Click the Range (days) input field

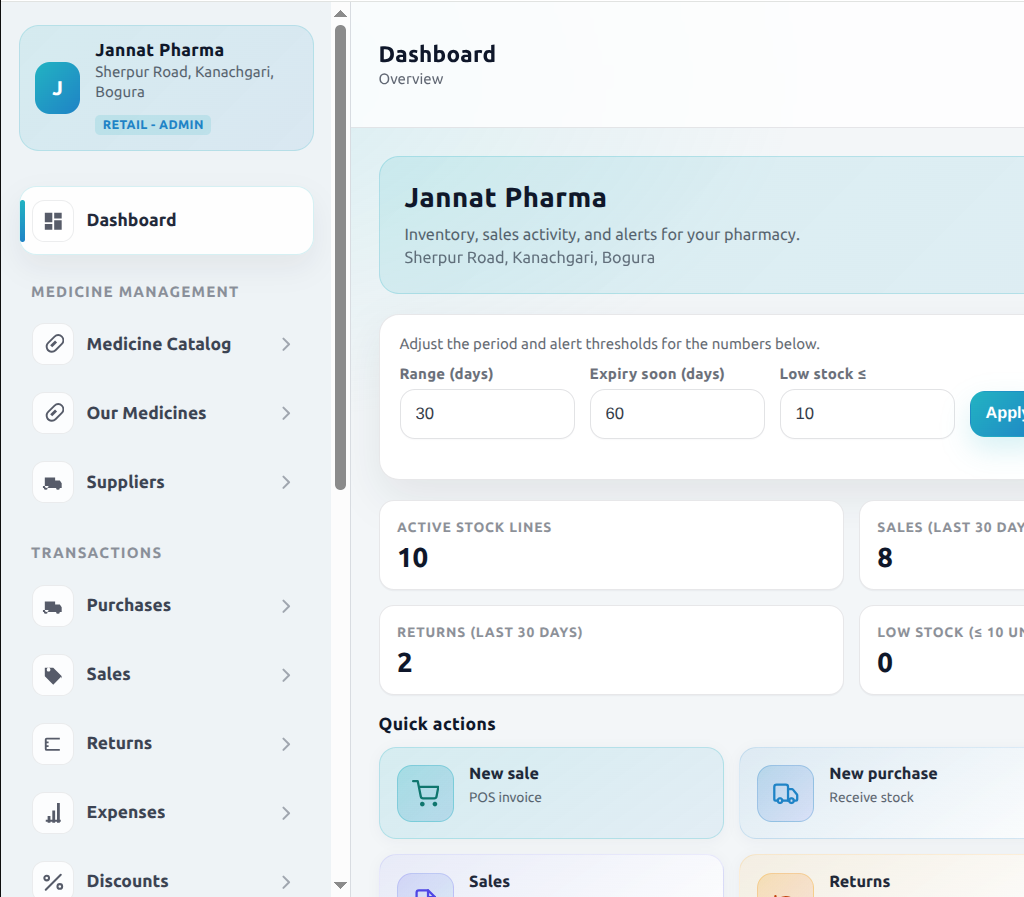(487, 414)
